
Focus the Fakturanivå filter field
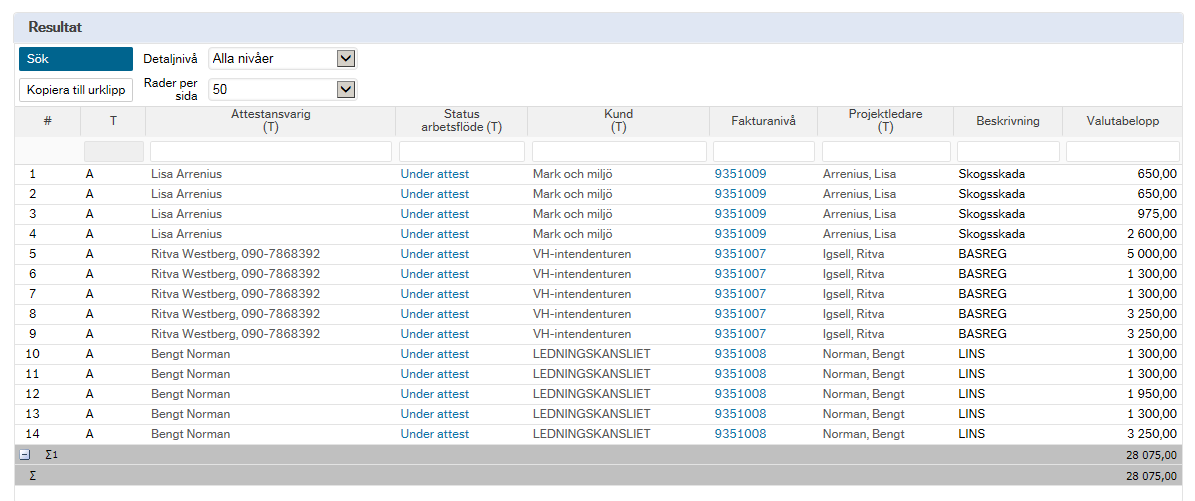pyautogui.click(x=764, y=151)
